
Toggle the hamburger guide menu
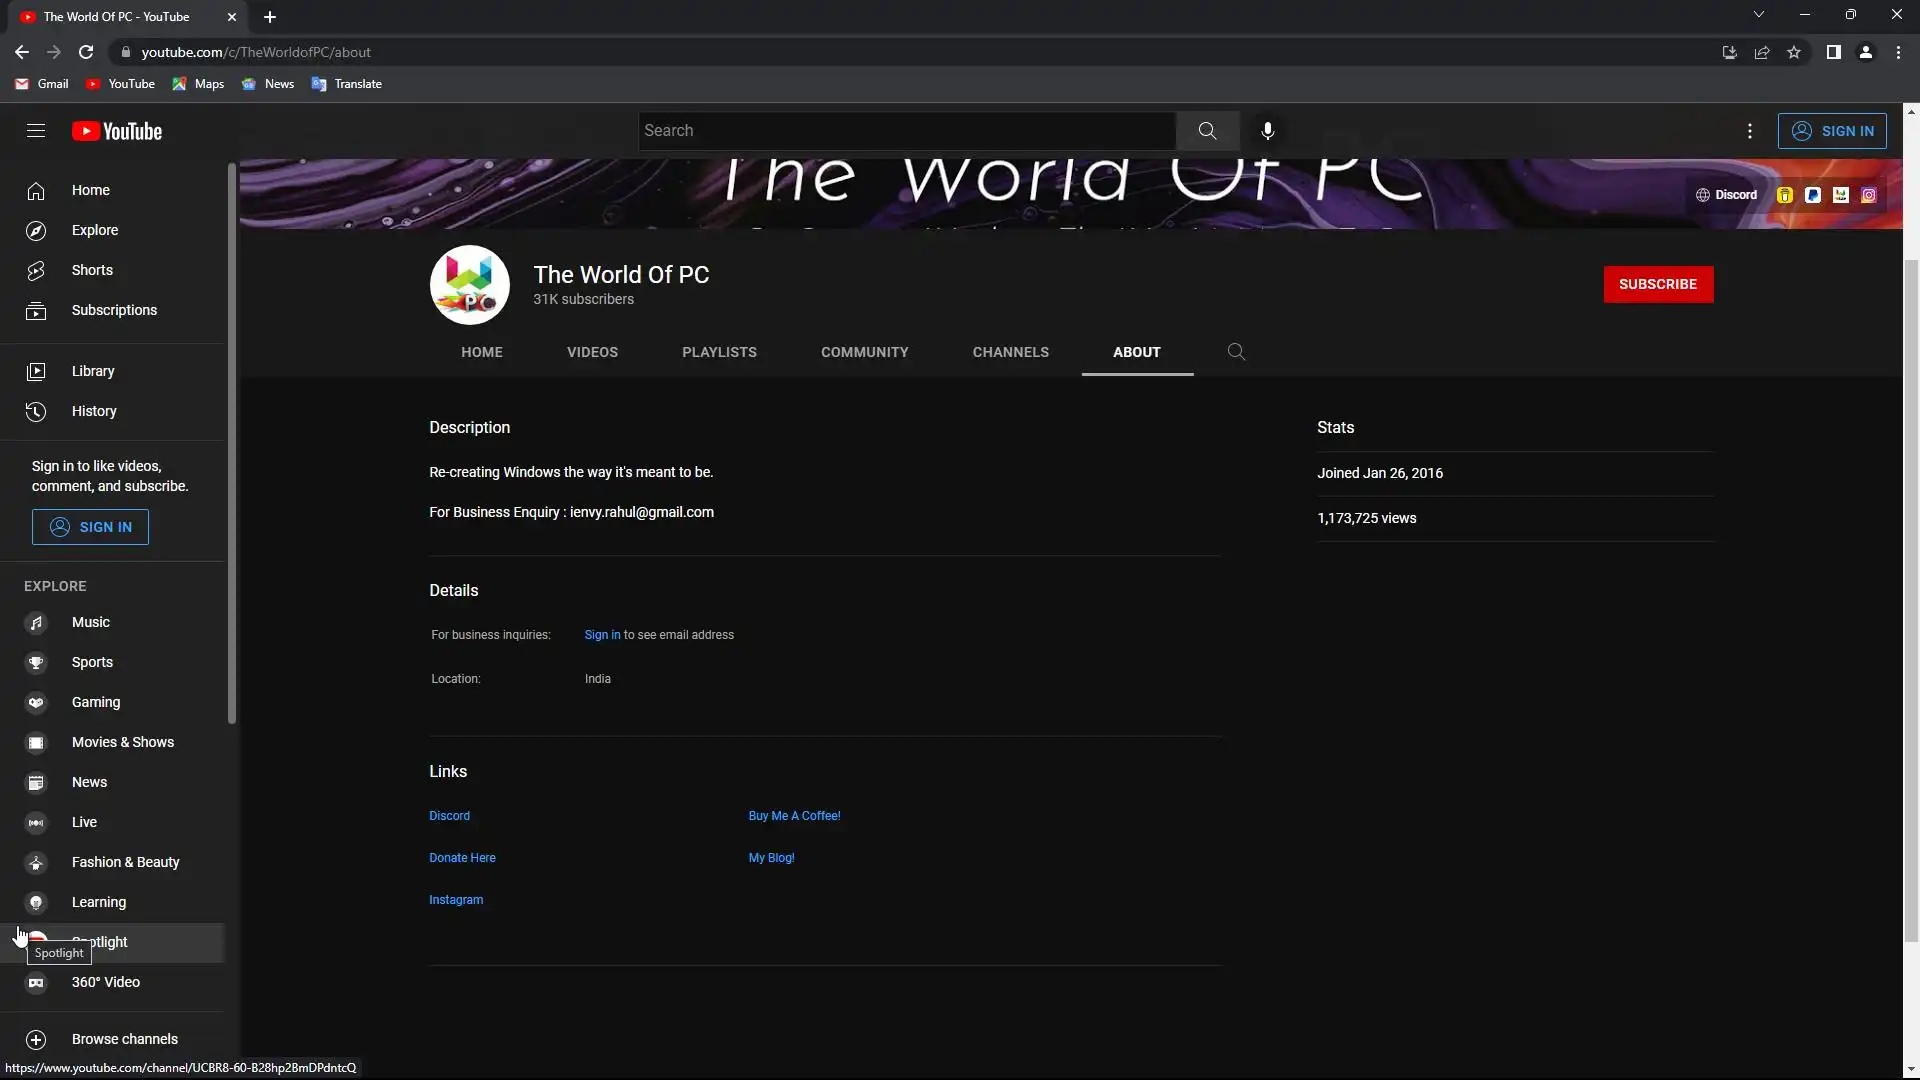(36, 131)
